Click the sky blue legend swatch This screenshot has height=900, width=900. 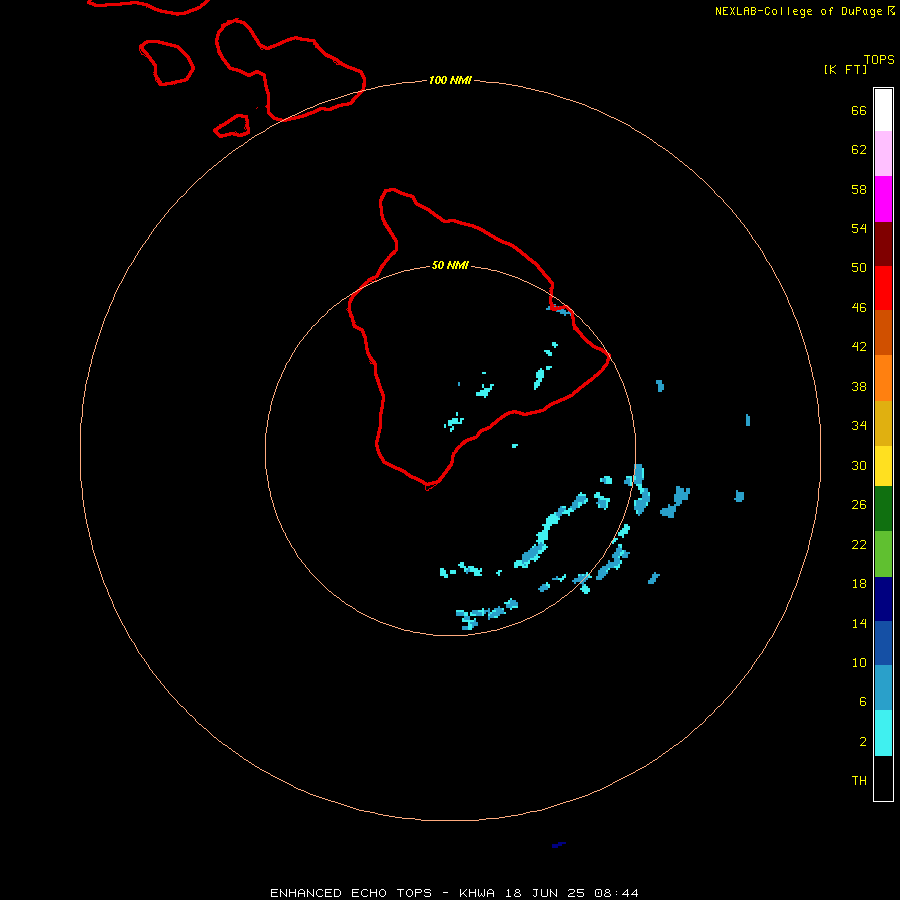883,688
